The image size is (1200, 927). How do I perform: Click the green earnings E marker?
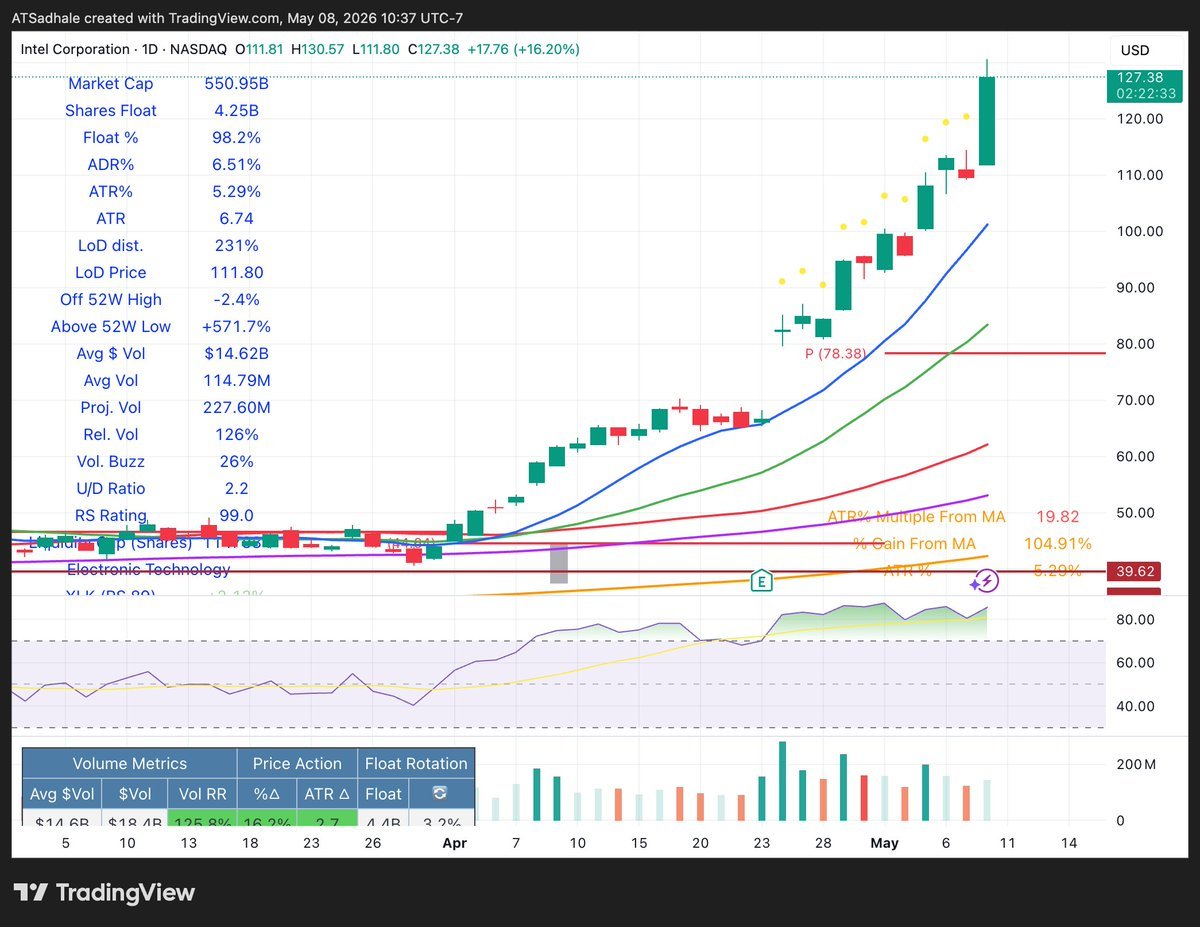[x=762, y=580]
